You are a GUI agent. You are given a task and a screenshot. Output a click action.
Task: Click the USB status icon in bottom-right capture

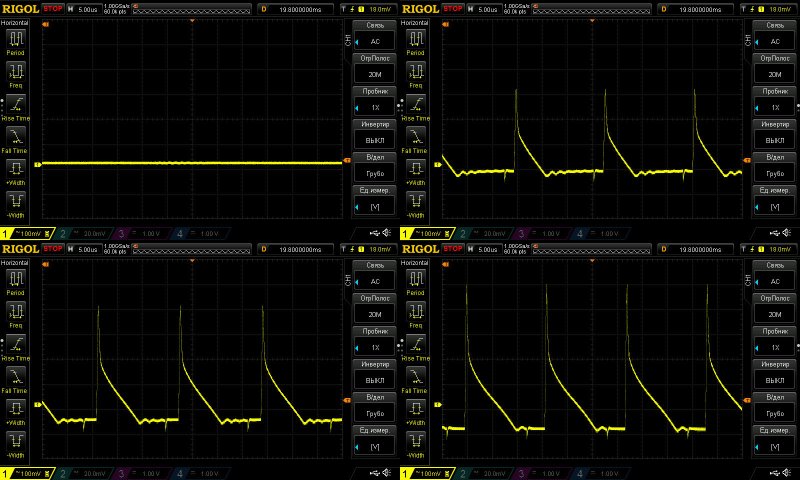pyautogui.click(x=775, y=473)
